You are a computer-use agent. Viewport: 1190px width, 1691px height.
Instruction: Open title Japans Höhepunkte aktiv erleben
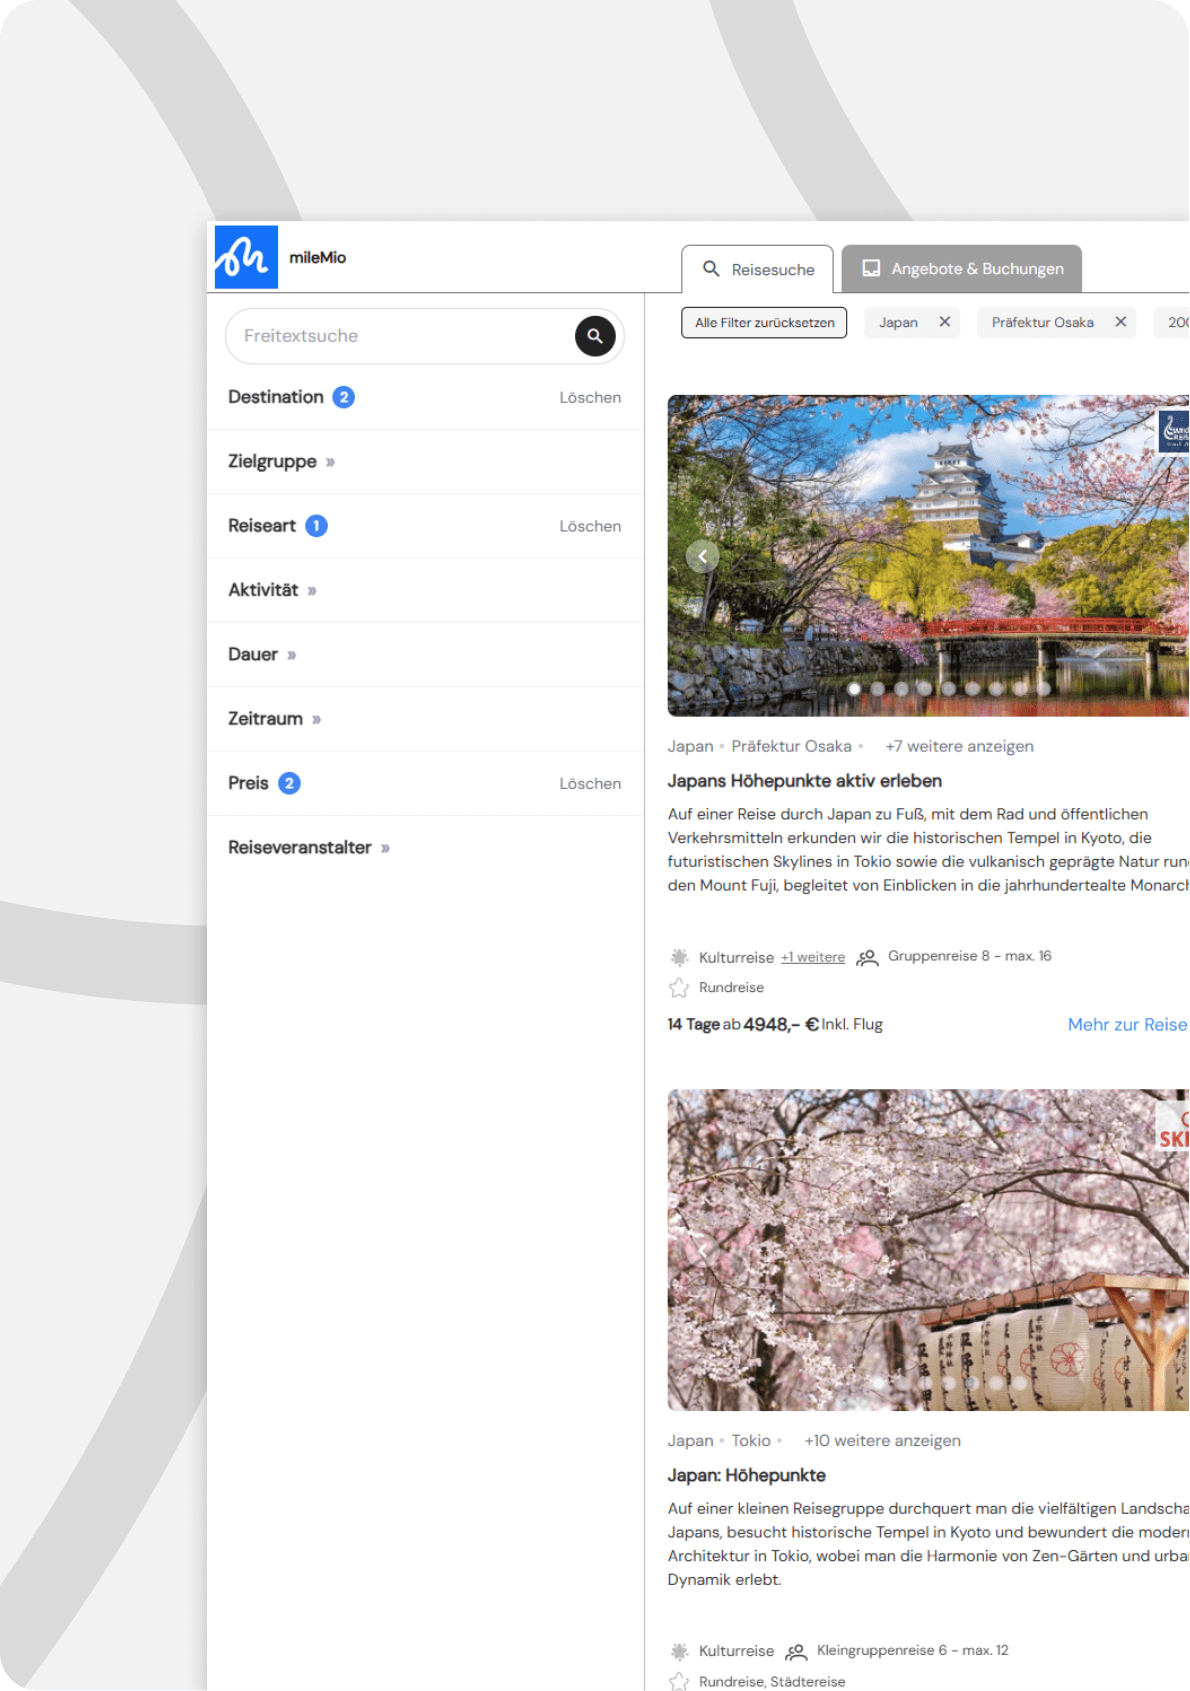(805, 781)
